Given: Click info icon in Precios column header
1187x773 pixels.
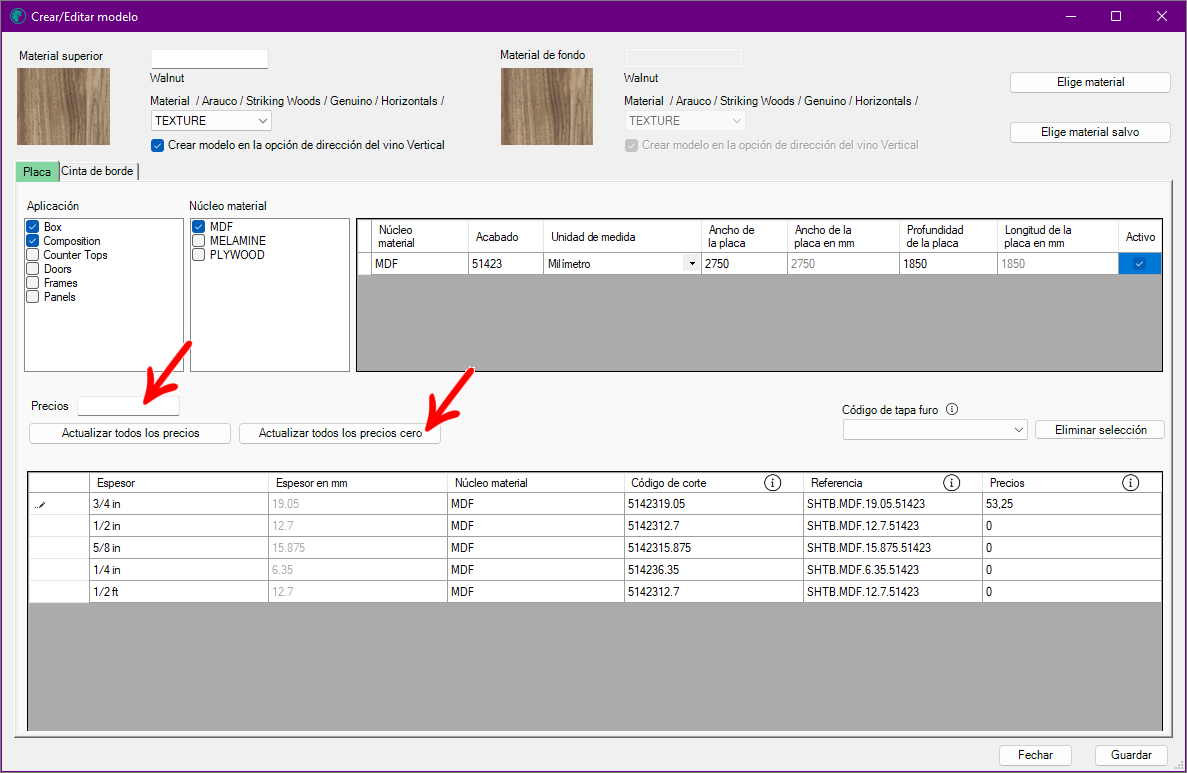Looking at the screenshot, I should pos(1130,483).
